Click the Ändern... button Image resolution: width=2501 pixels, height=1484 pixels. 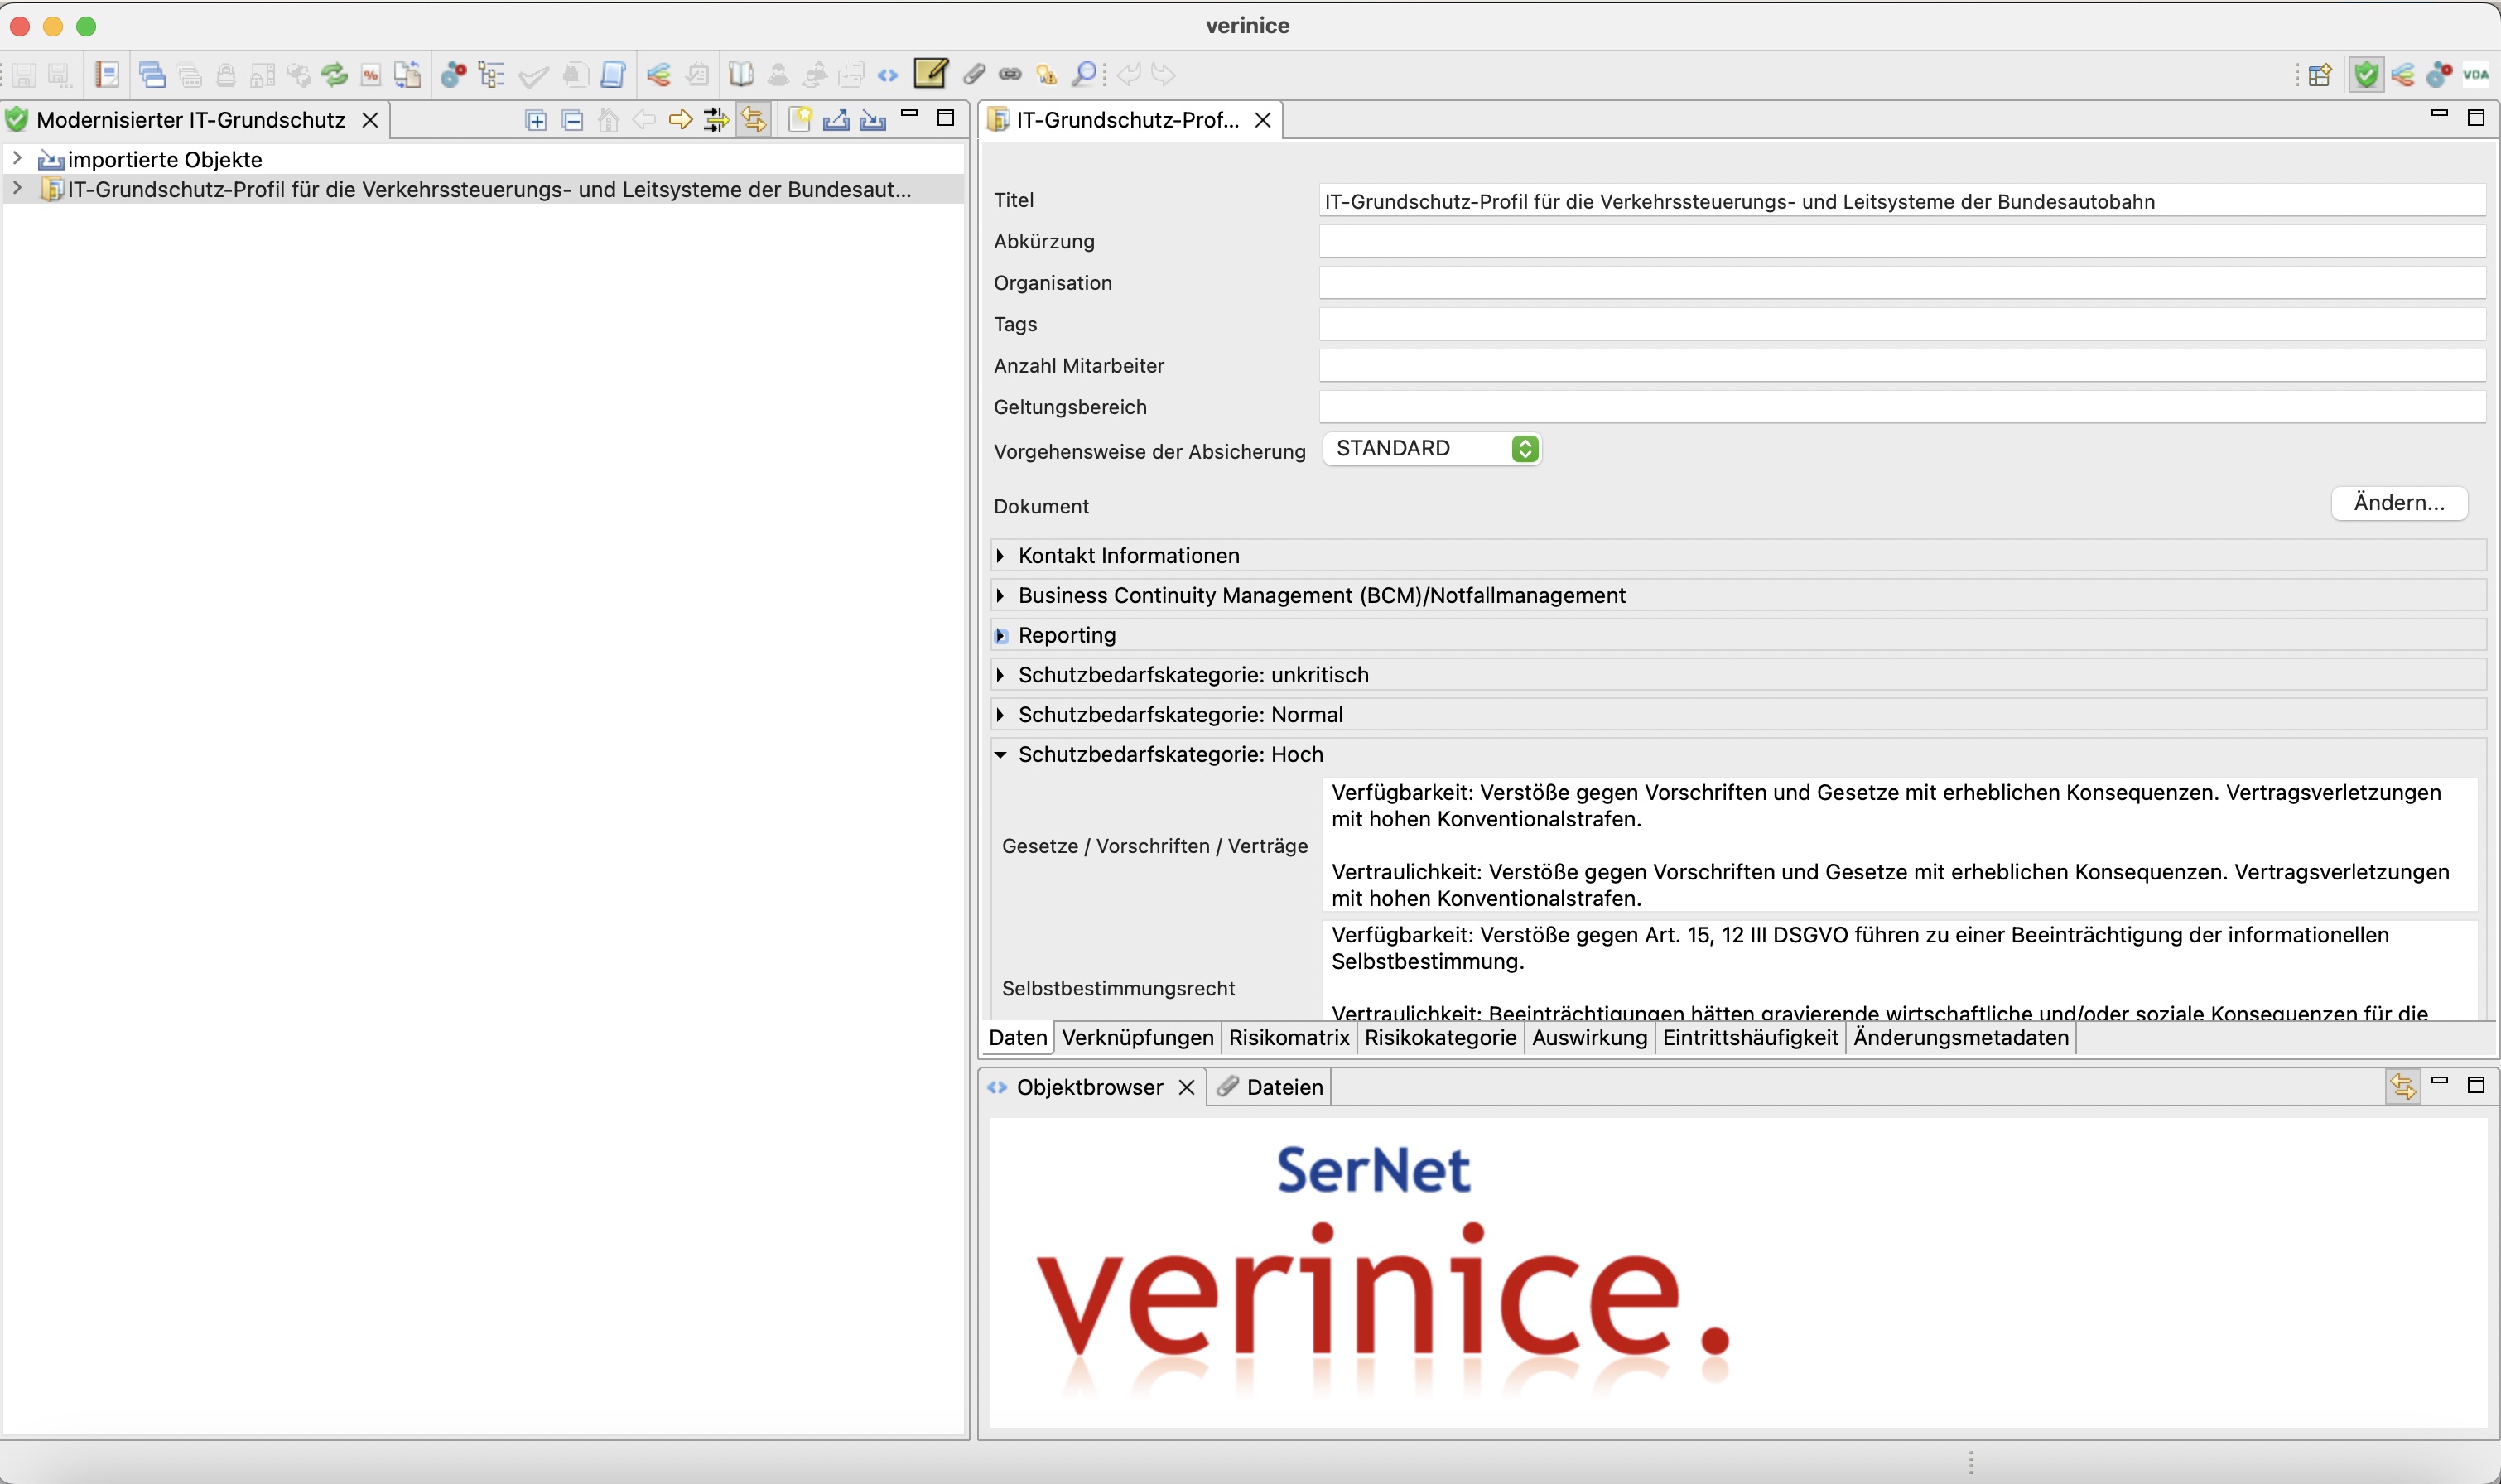coord(2399,503)
